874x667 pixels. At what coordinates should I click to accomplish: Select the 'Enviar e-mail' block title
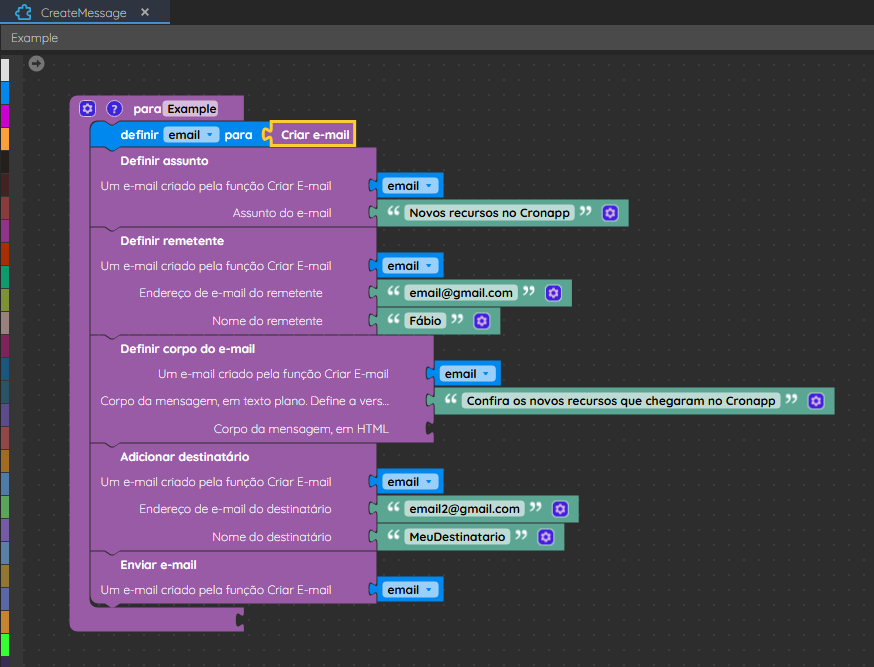pyautogui.click(x=158, y=565)
